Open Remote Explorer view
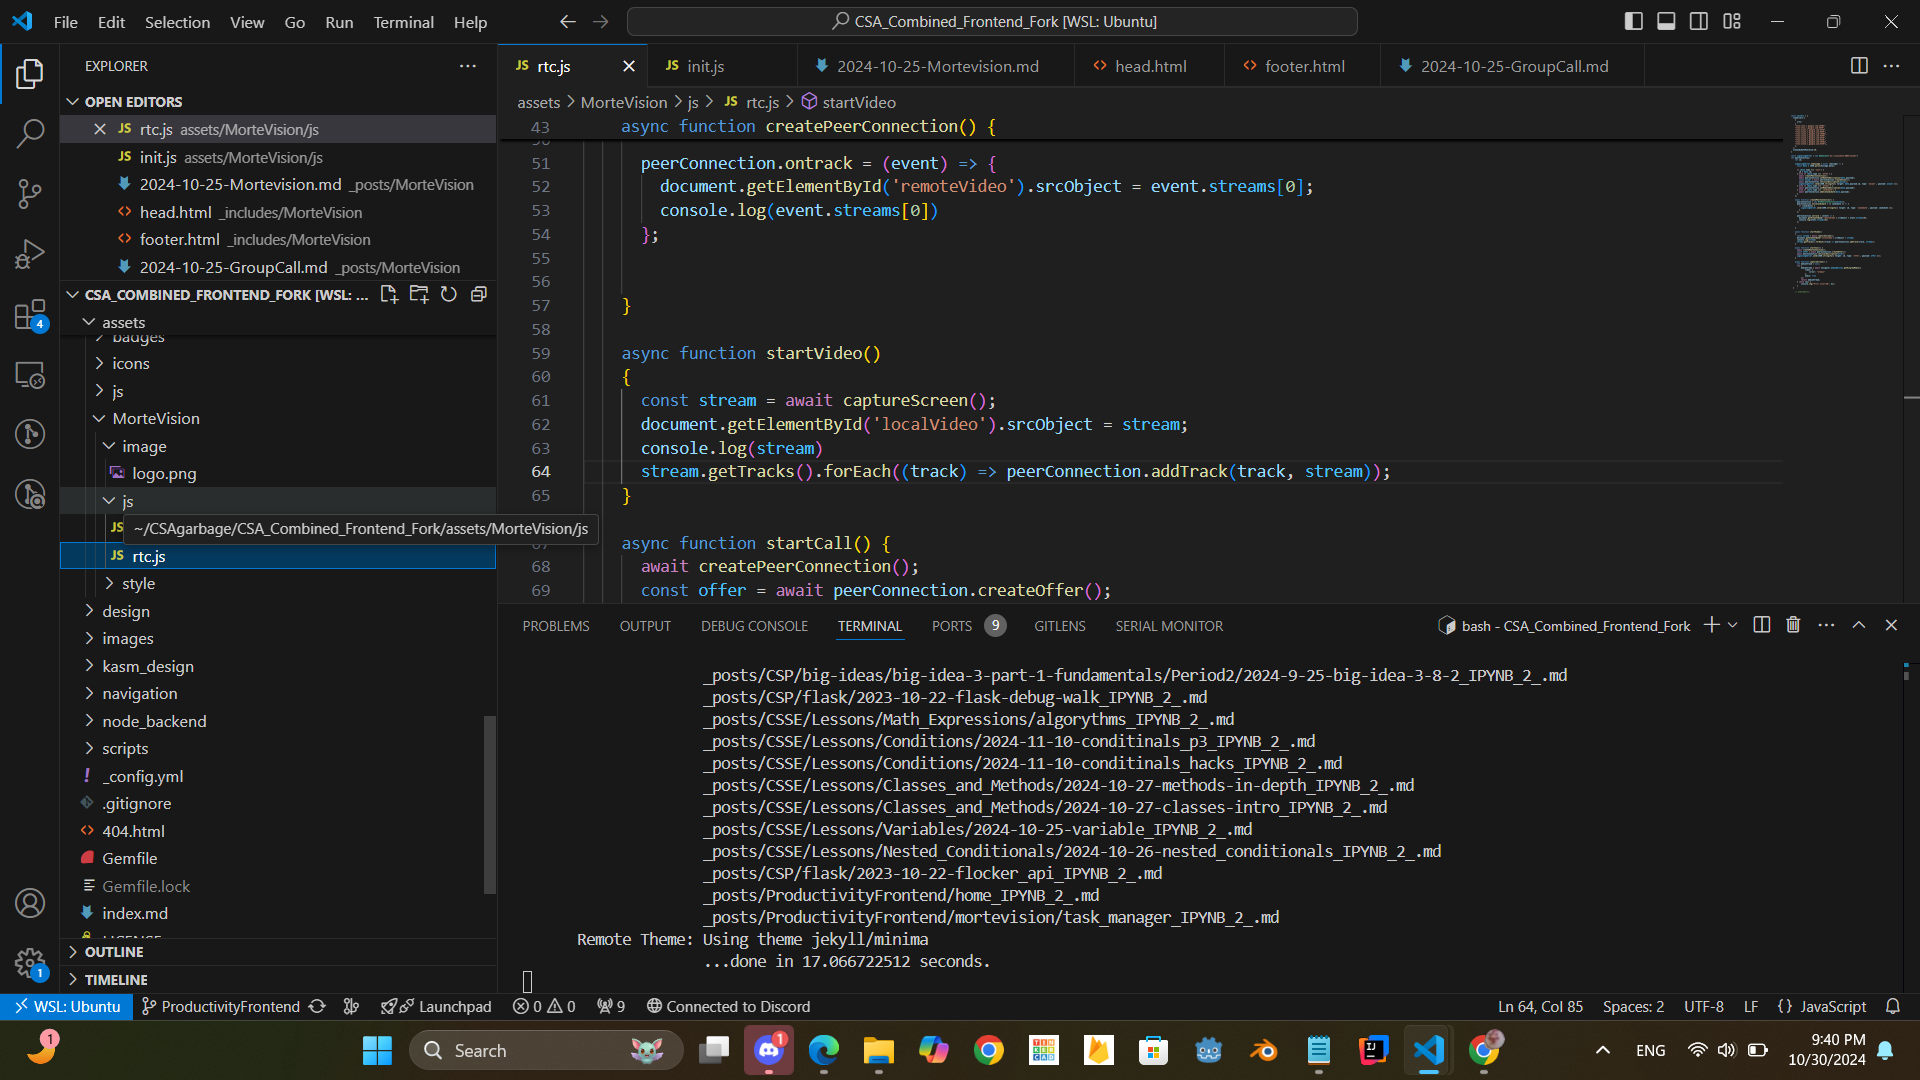 click(x=30, y=375)
